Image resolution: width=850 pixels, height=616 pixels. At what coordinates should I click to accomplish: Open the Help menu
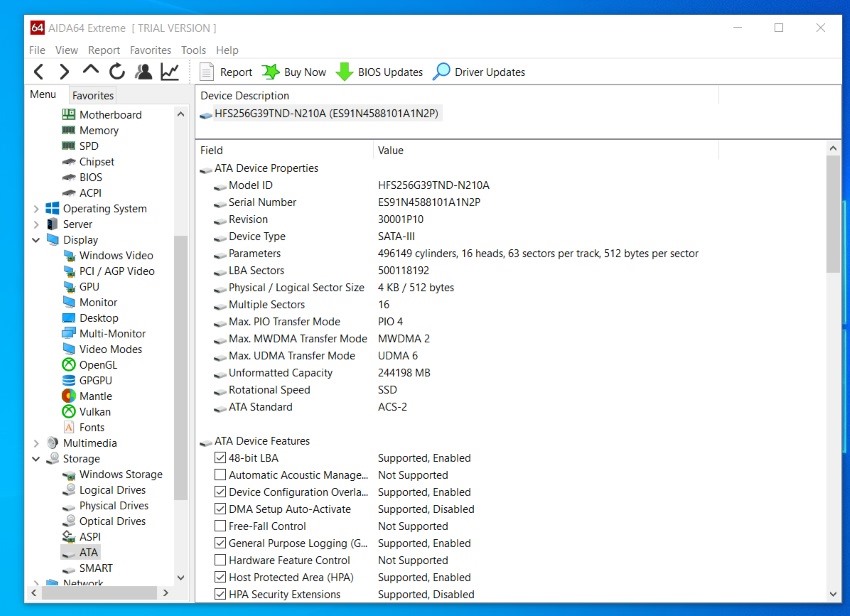227,50
